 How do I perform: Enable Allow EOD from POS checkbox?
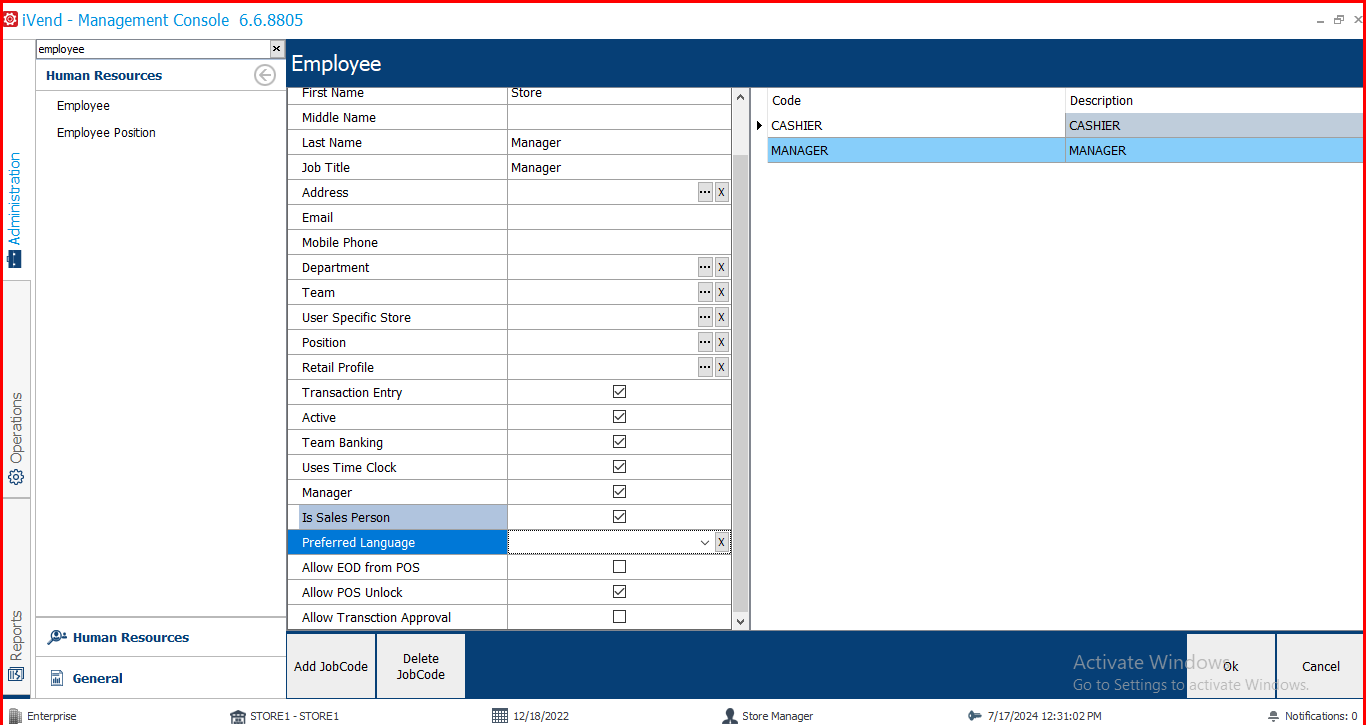point(619,567)
